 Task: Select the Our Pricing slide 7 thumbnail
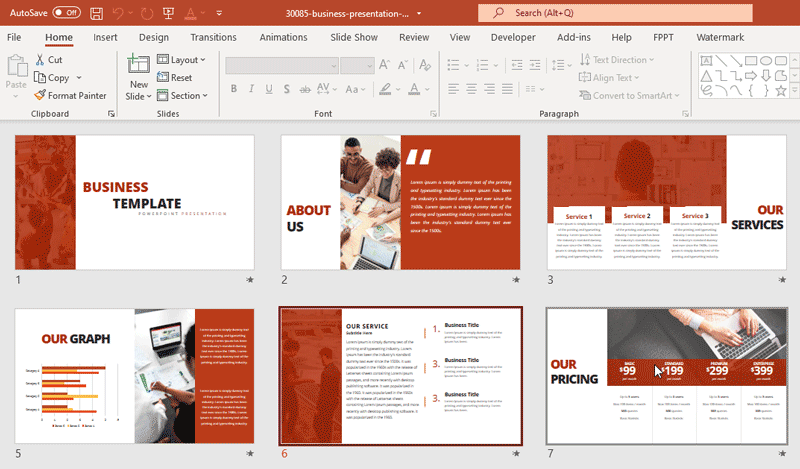tap(665, 376)
